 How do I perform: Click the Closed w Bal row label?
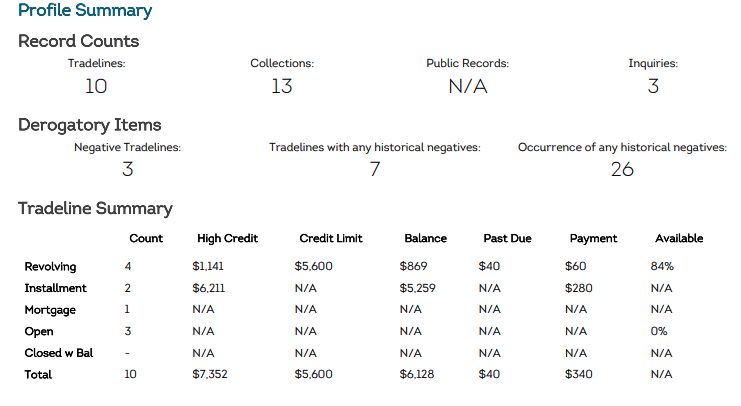pyautogui.click(x=59, y=353)
